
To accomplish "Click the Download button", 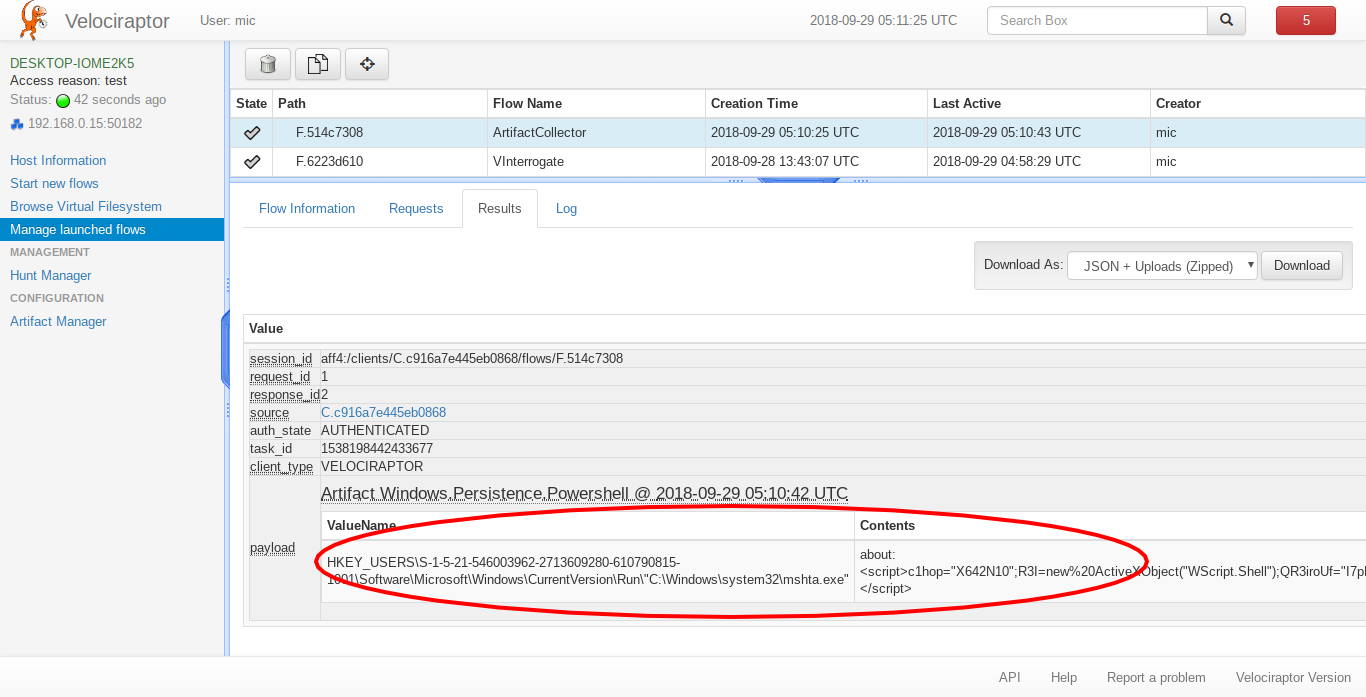I will [x=1301, y=265].
